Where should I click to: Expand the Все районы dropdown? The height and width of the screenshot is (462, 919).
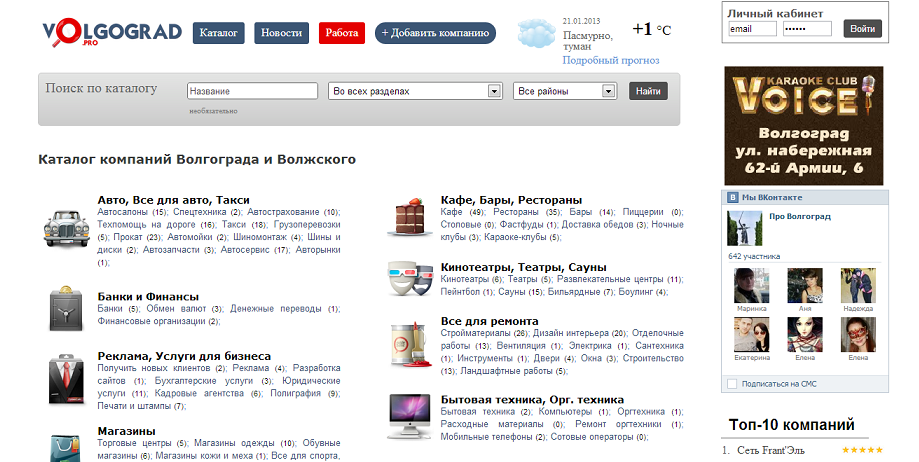click(564, 91)
